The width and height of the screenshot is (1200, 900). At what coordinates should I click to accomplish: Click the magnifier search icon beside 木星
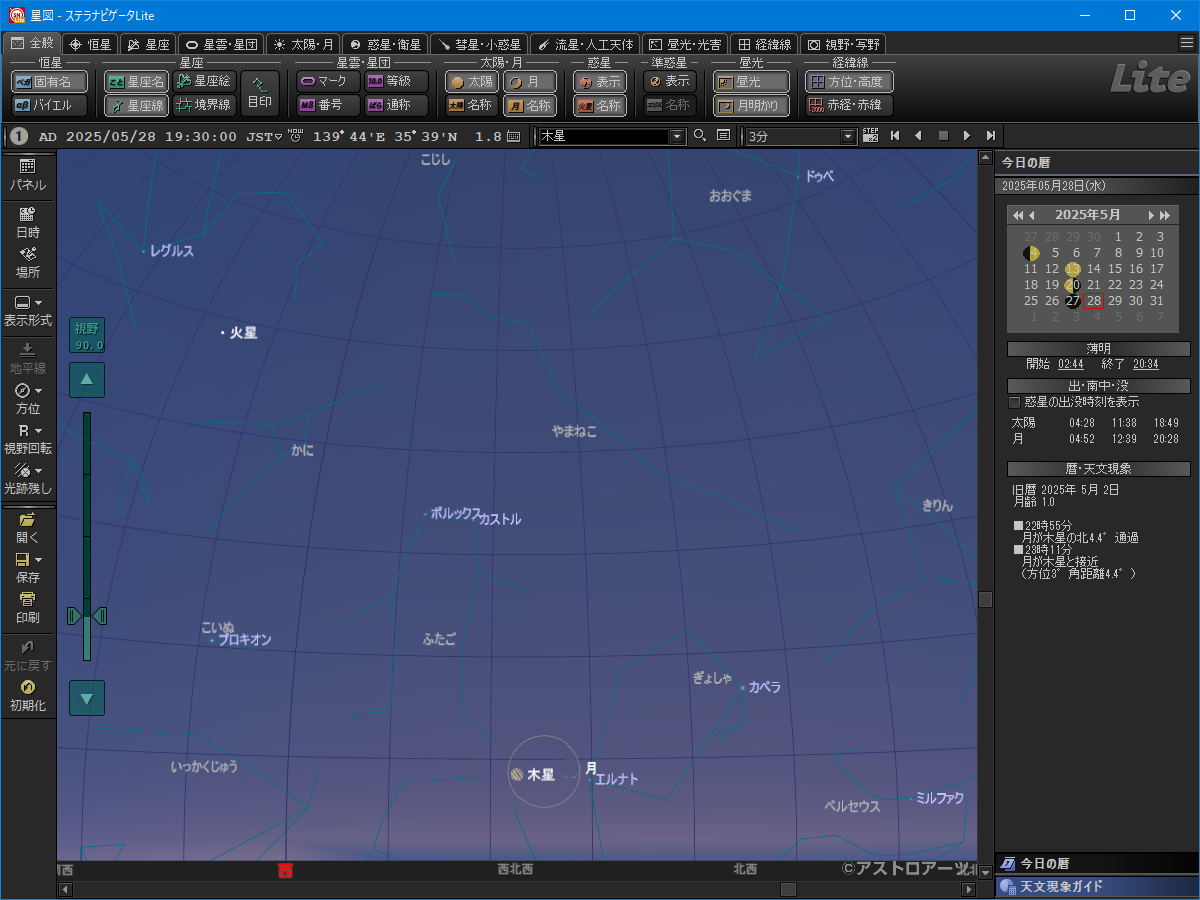click(x=700, y=136)
